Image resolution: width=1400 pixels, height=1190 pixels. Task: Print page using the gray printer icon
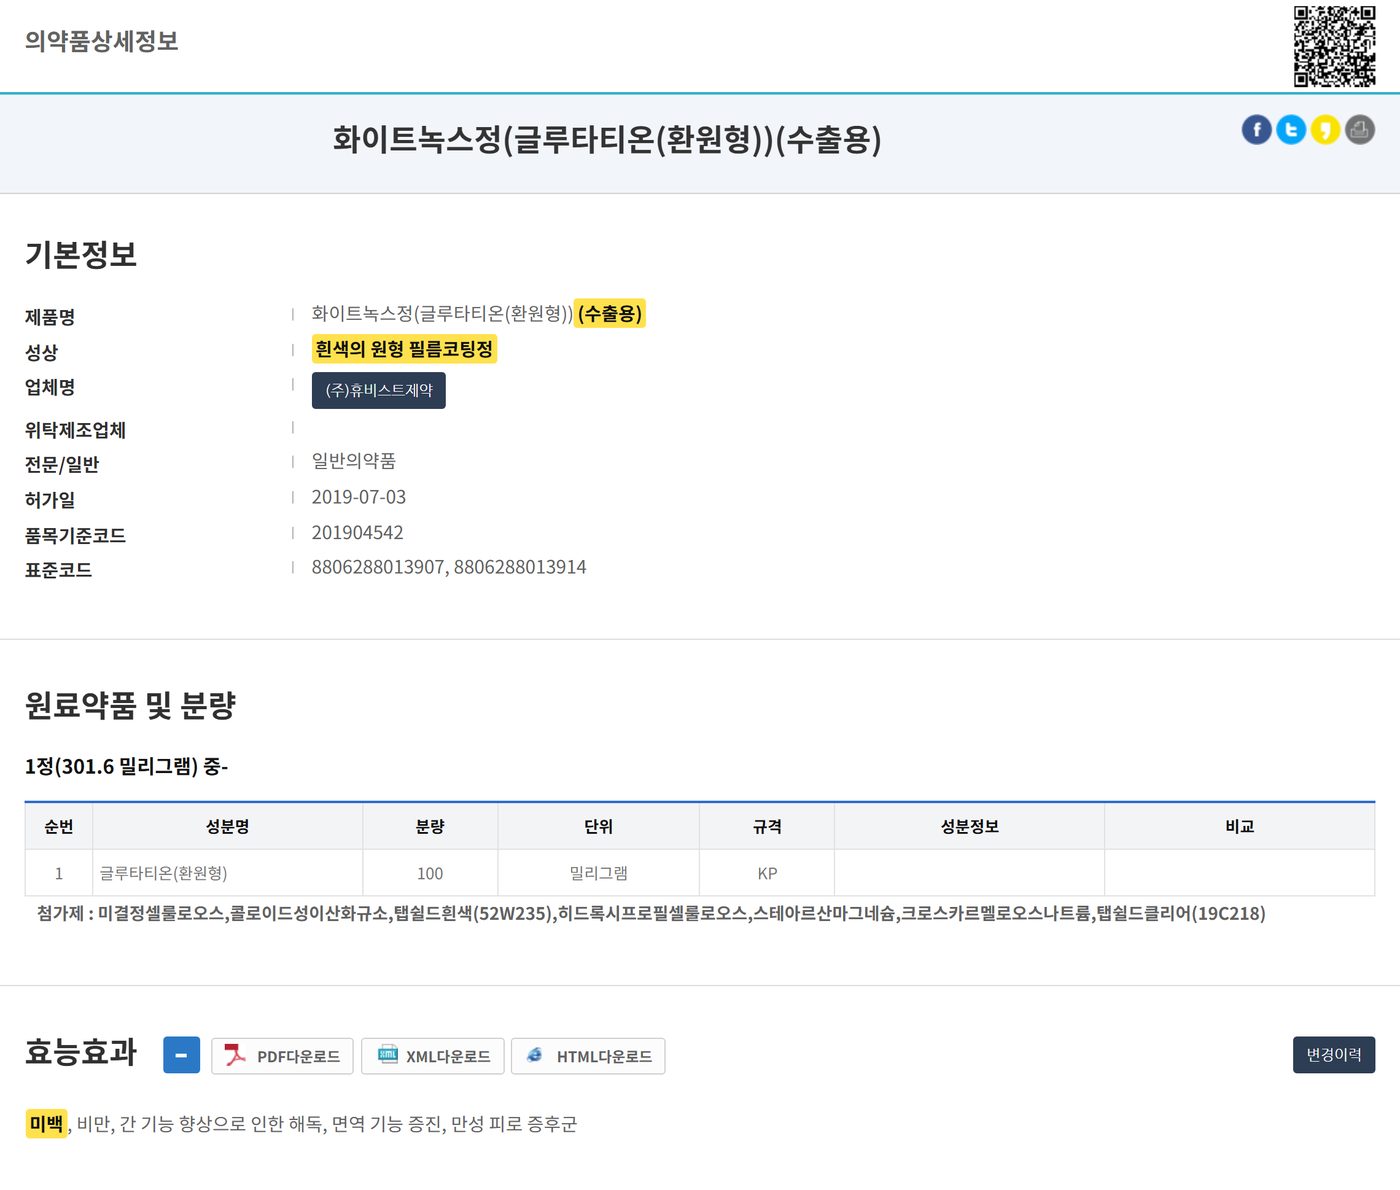pos(1359,129)
